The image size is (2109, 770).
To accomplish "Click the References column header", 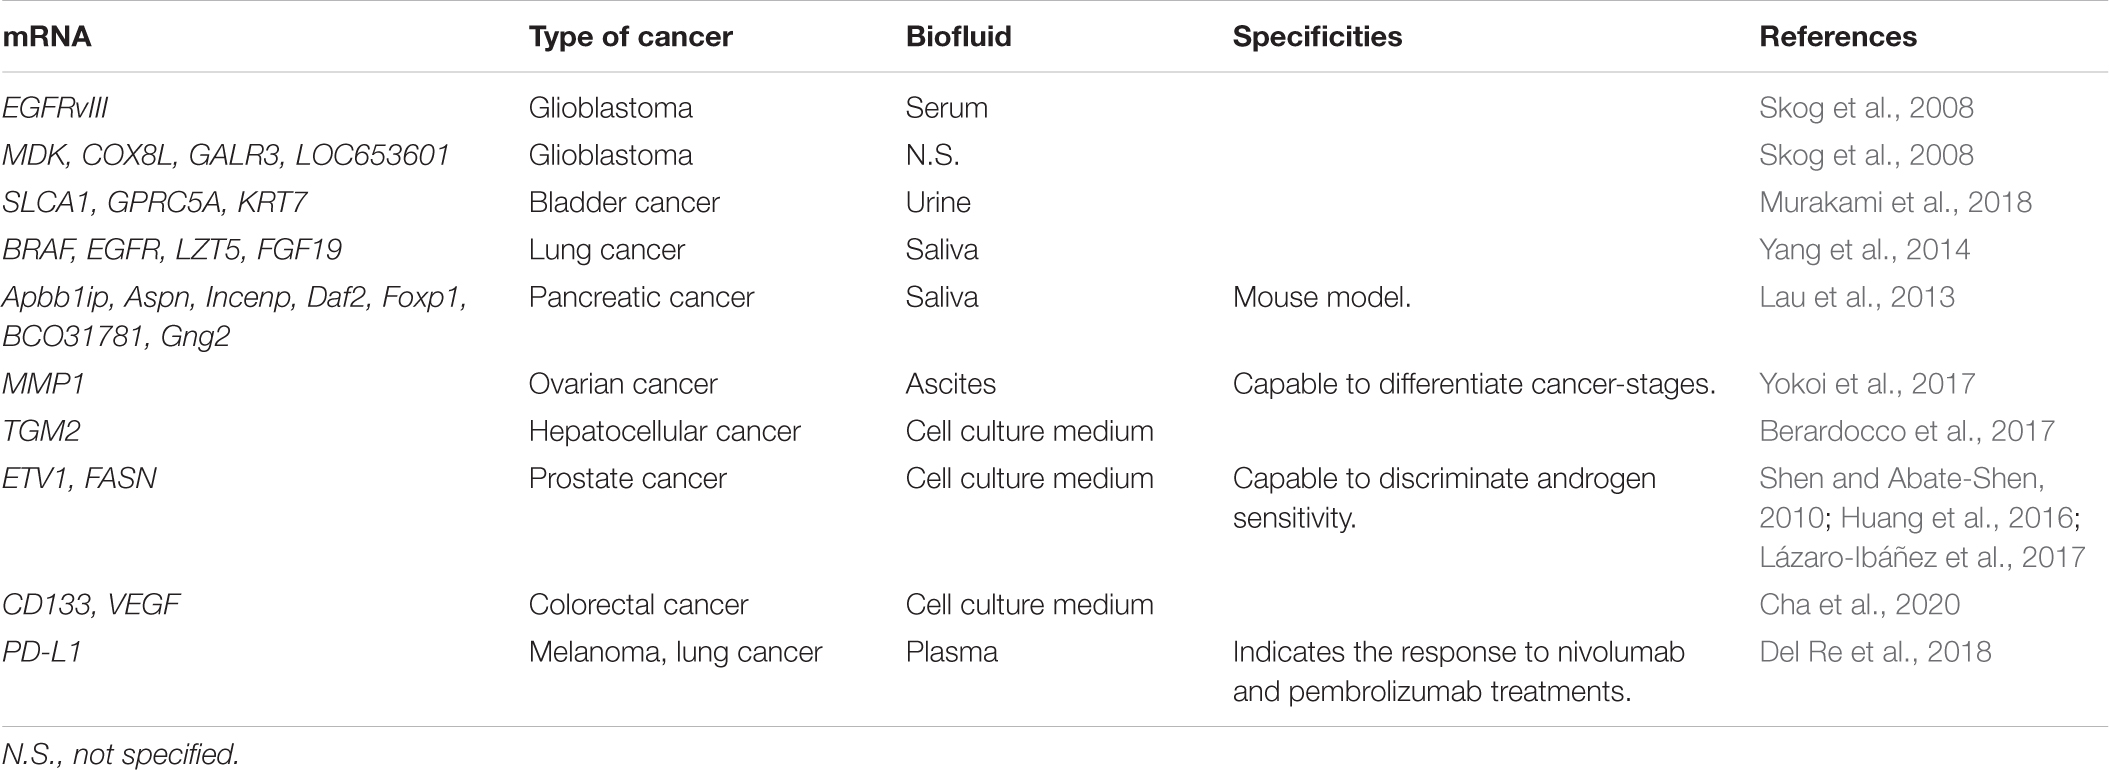I will (x=1838, y=37).
